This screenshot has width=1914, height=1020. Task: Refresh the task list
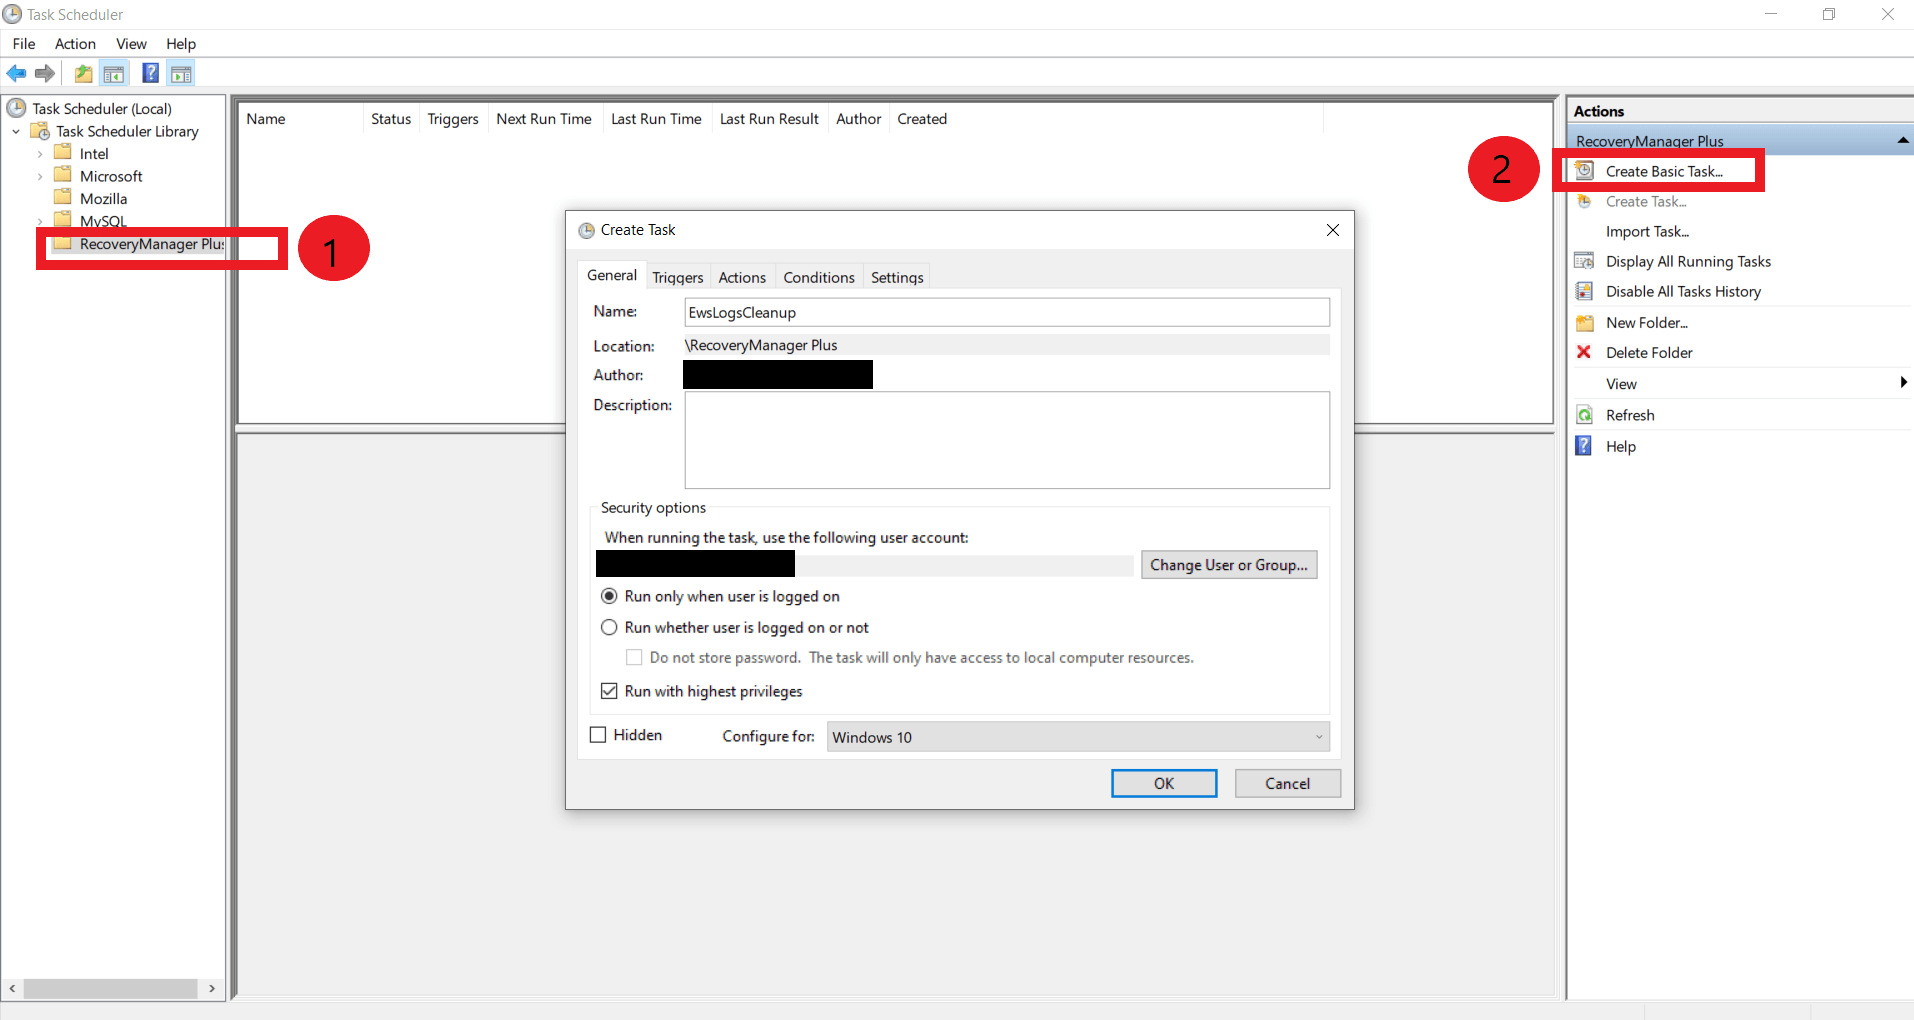pyautogui.click(x=1629, y=414)
